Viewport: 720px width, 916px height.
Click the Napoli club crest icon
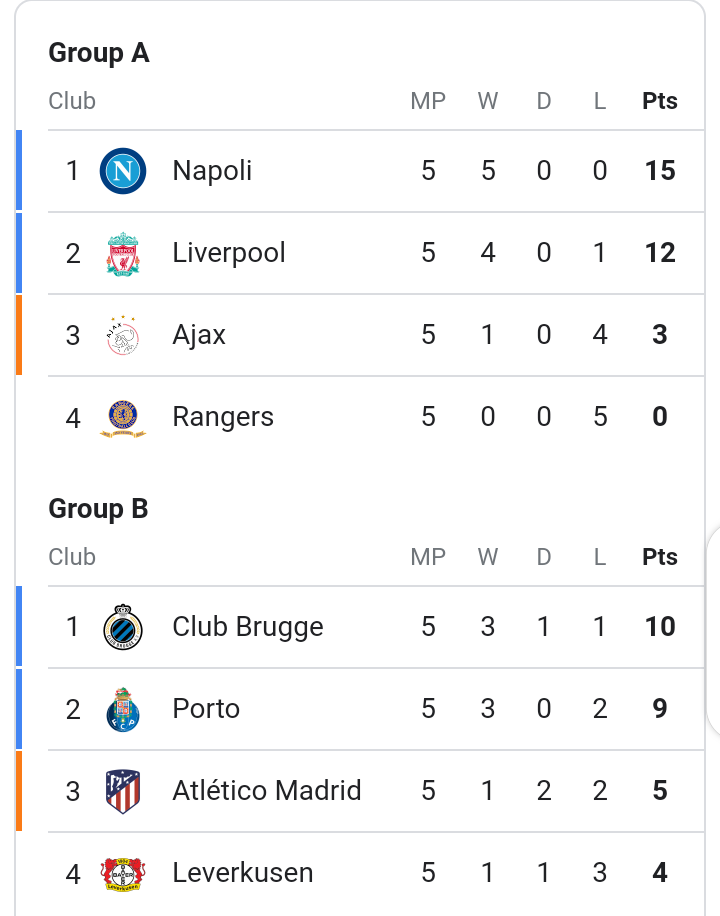[123, 171]
